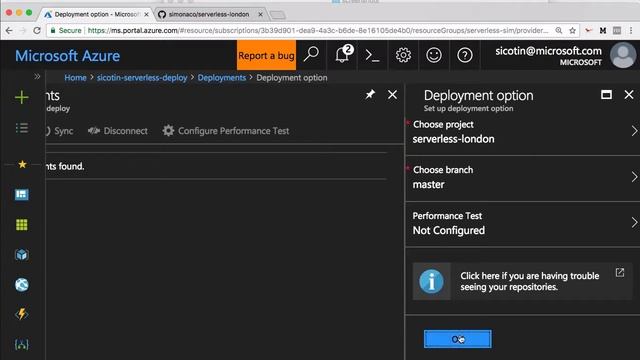Open a new browser tab

point(278,15)
